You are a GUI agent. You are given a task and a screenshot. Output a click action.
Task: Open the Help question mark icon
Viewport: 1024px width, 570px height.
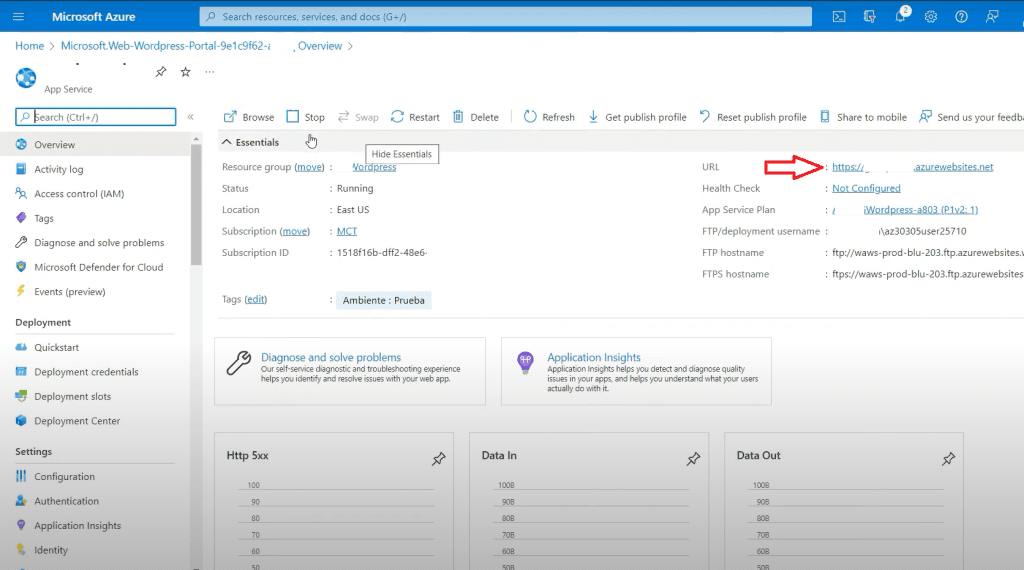click(x=961, y=16)
